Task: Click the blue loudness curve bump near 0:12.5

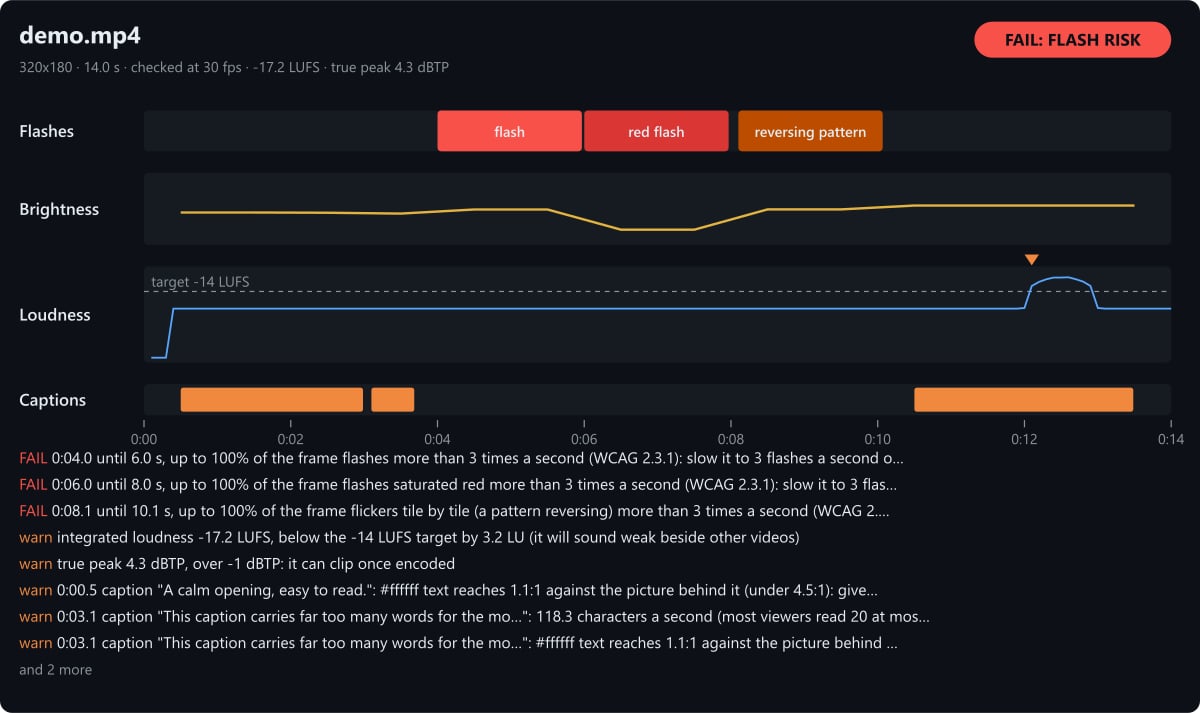Action: click(x=1063, y=278)
